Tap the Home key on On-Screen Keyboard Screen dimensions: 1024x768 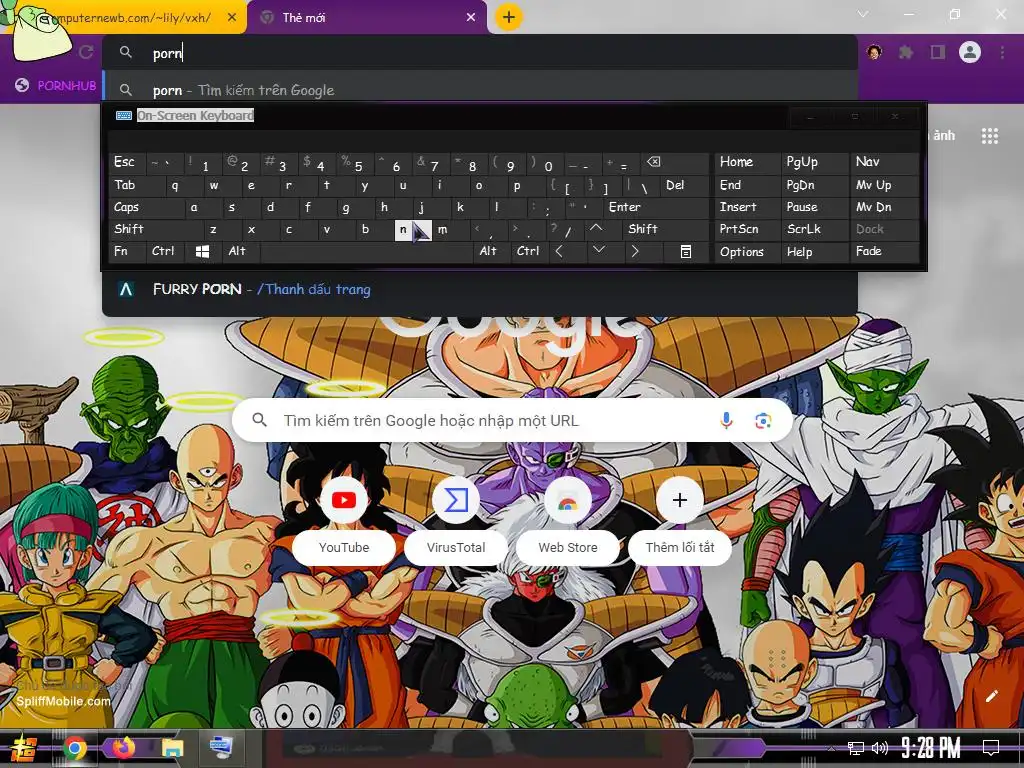pyautogui.click(x=748, y=163)
